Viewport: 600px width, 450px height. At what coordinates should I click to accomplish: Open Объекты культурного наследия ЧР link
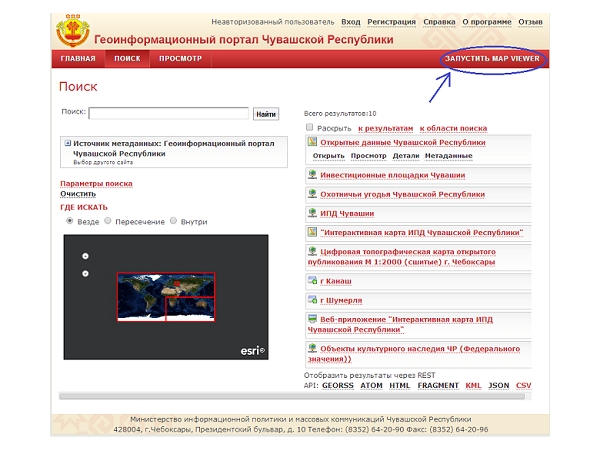(x=414, y=354)
